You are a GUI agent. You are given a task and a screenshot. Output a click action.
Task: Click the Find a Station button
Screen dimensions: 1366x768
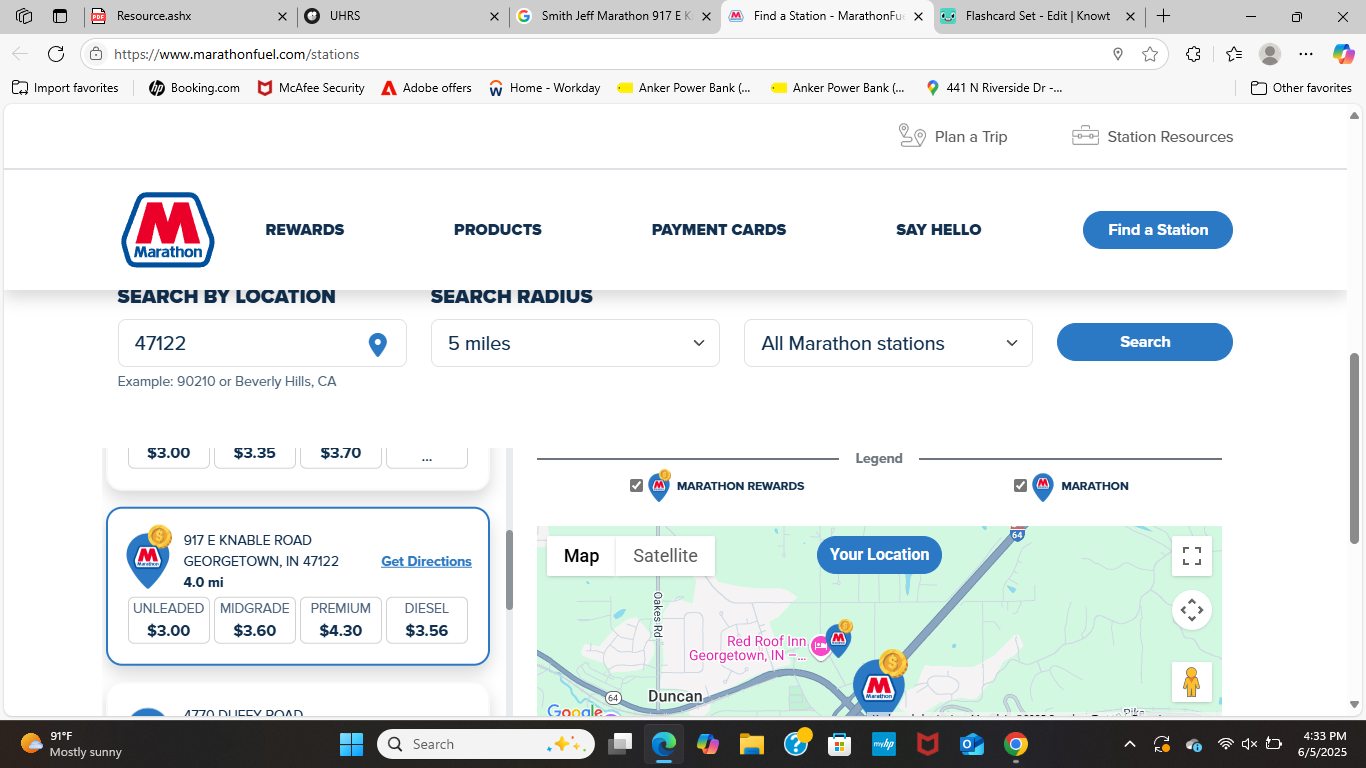tap(1158, 230)
